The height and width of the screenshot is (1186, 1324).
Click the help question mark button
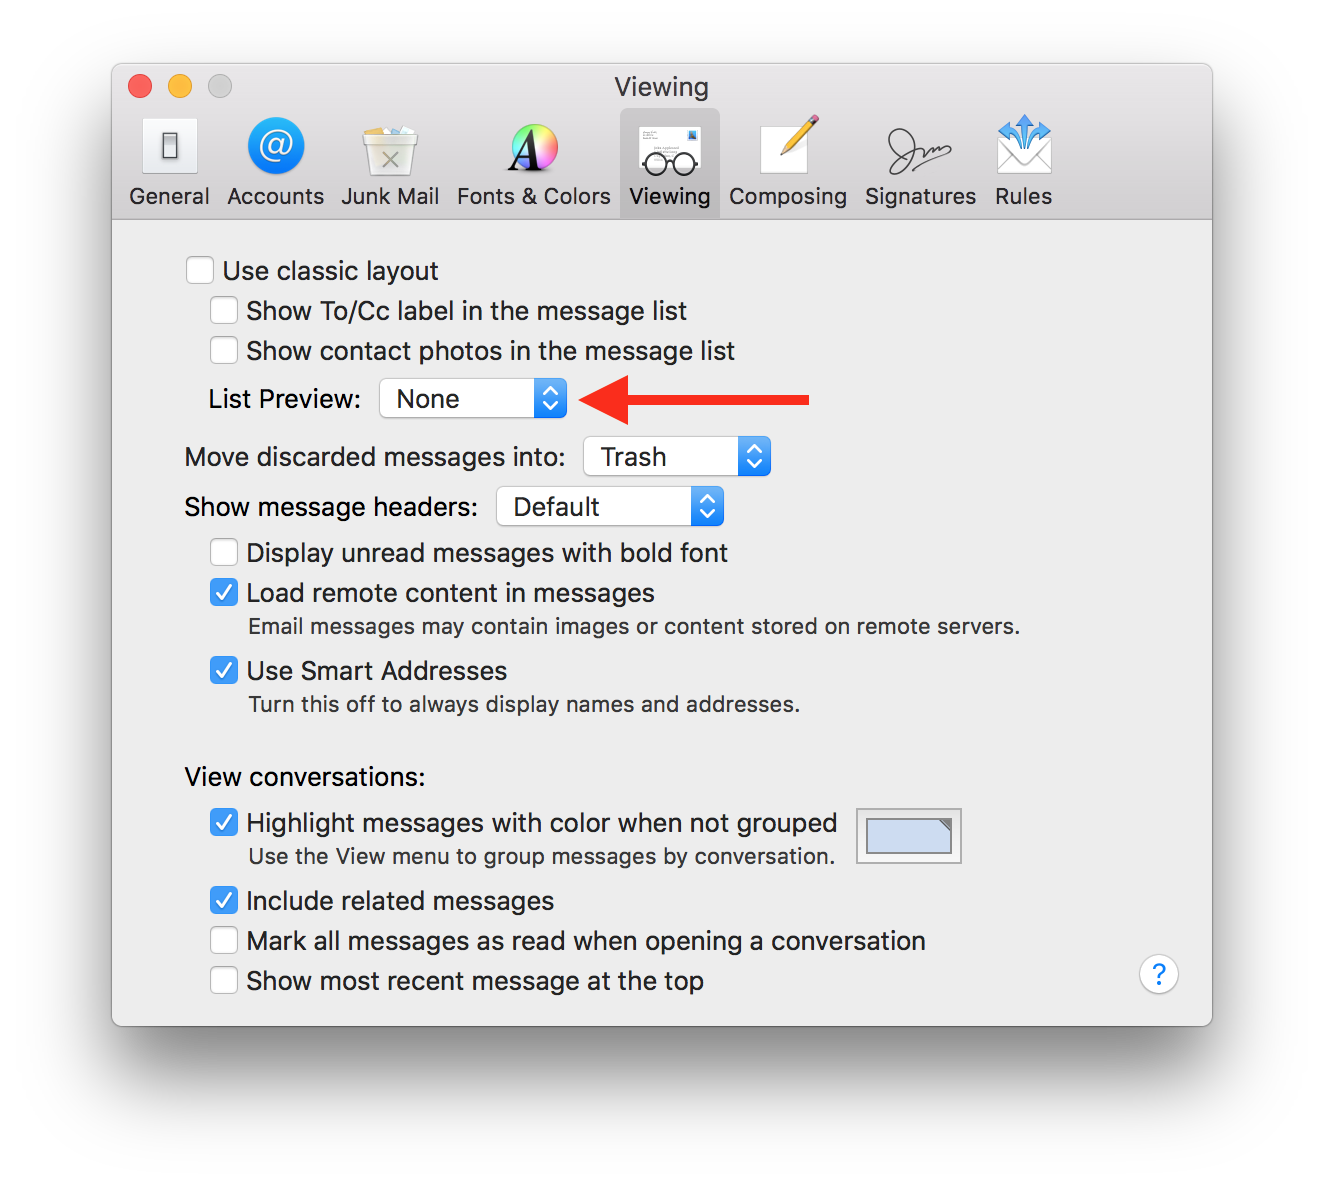point(1159,974)
